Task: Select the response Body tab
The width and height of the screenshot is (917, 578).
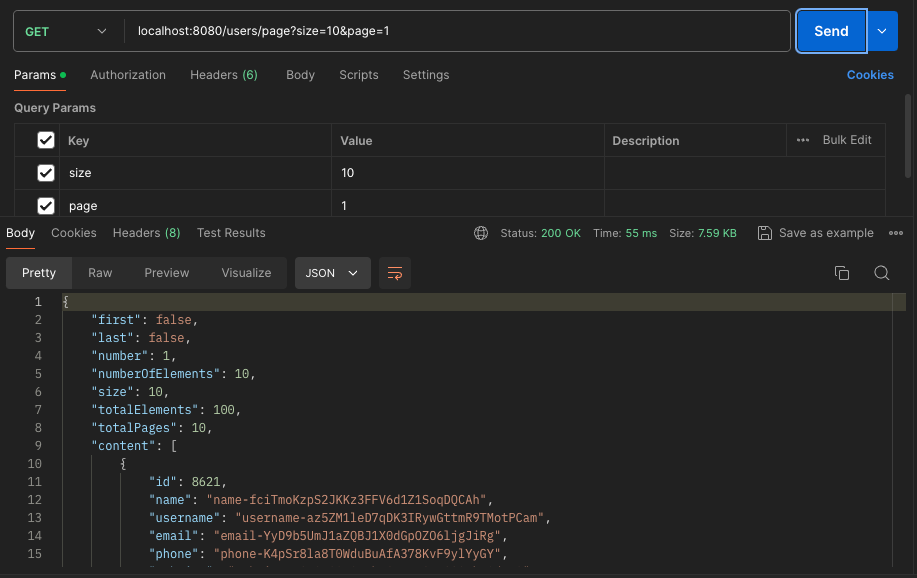Action: pyautogui.click(x=20, y=233)
